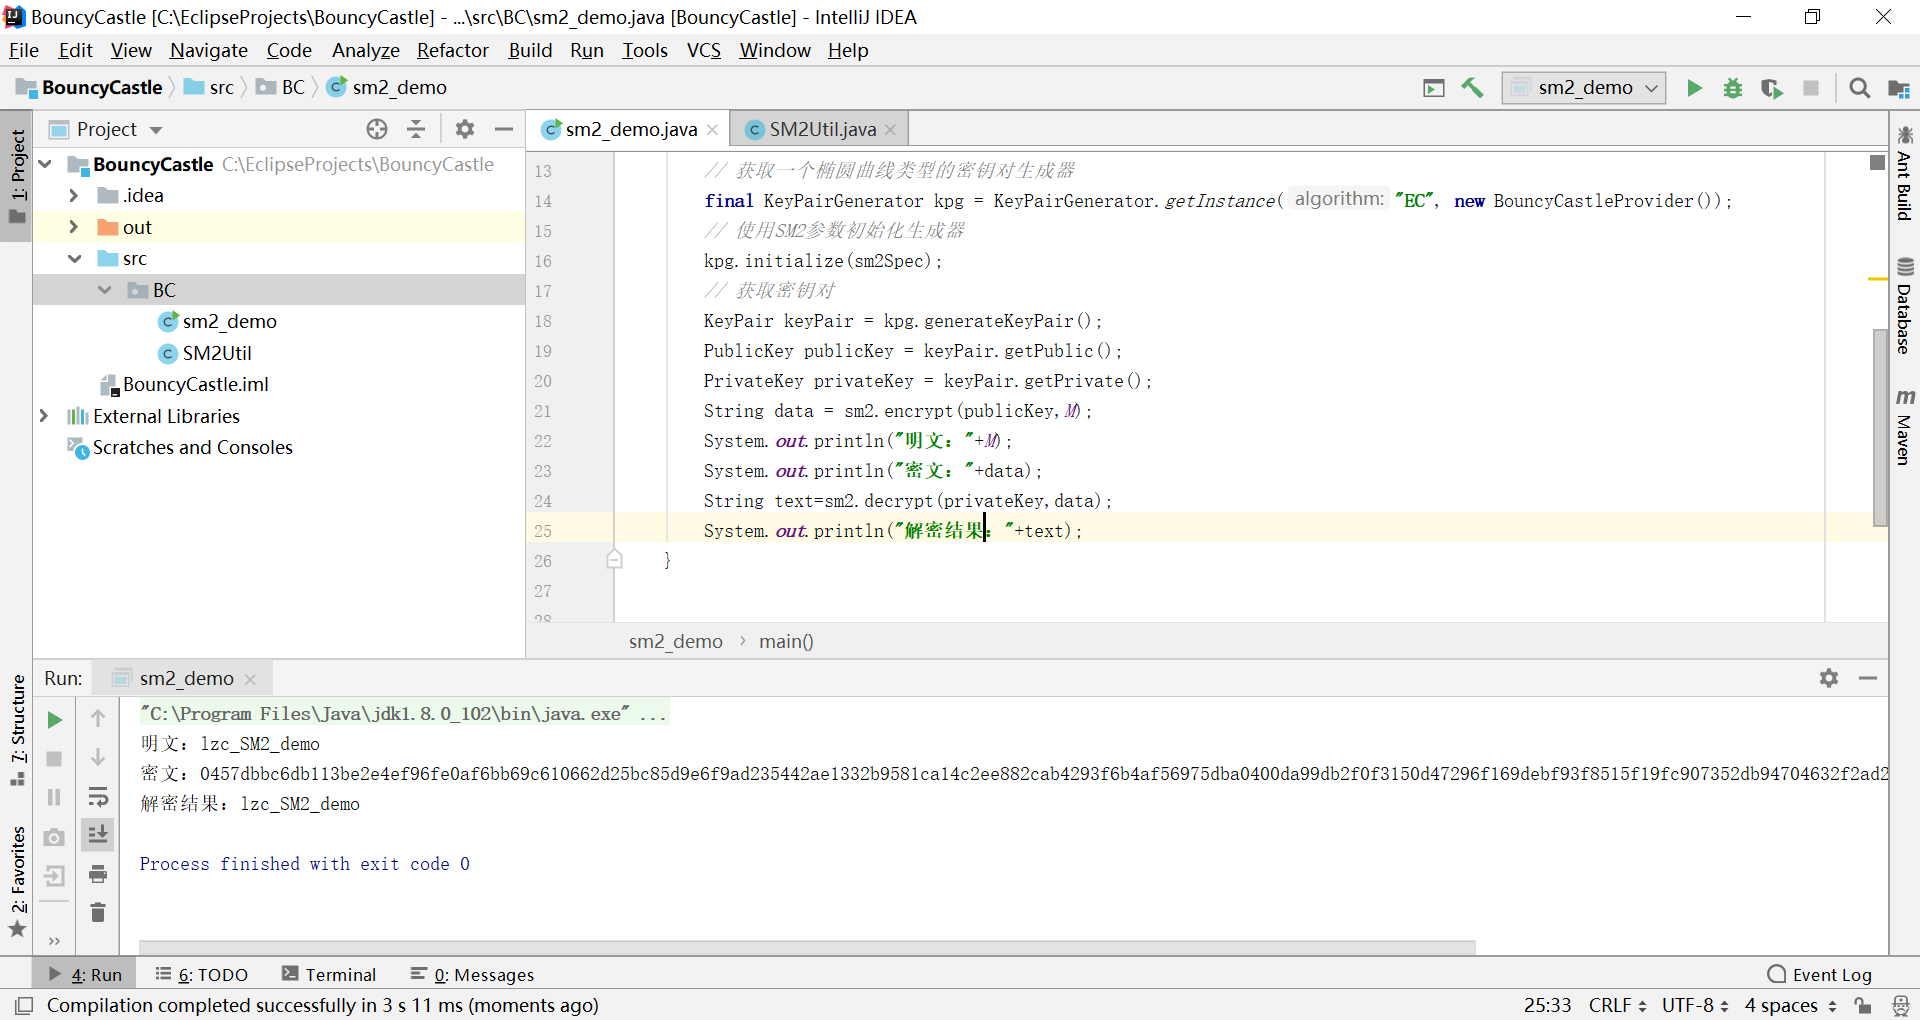Toggle the Ant Build side panel

1904,173
